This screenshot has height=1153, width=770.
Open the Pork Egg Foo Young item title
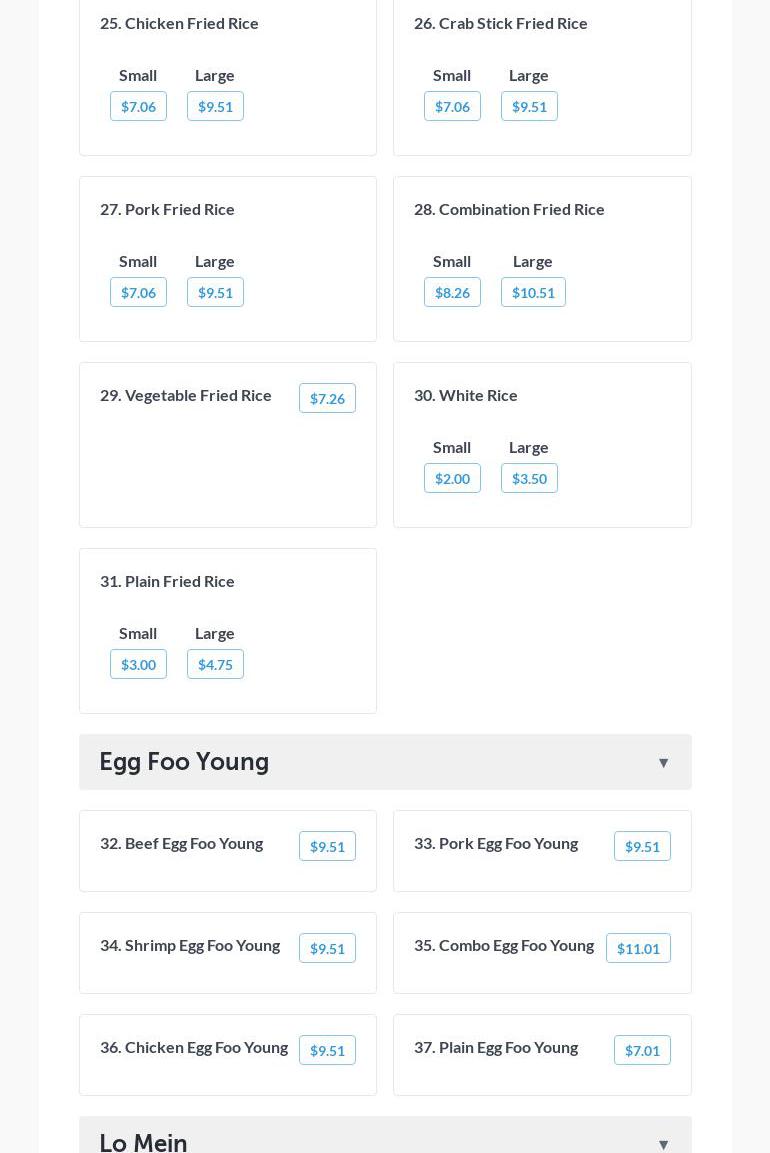[496, 843]
